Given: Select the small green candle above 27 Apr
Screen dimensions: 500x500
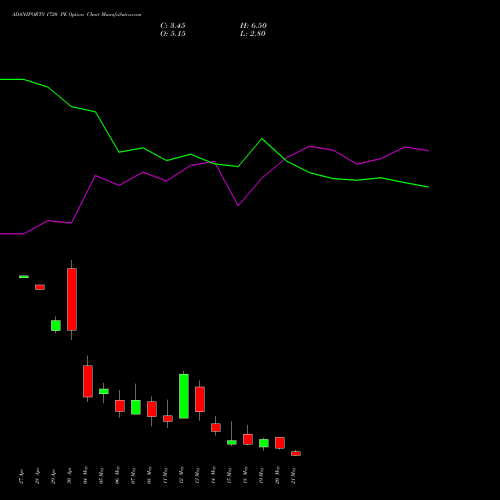Looking at the screenshot, I should pos(24,277).
